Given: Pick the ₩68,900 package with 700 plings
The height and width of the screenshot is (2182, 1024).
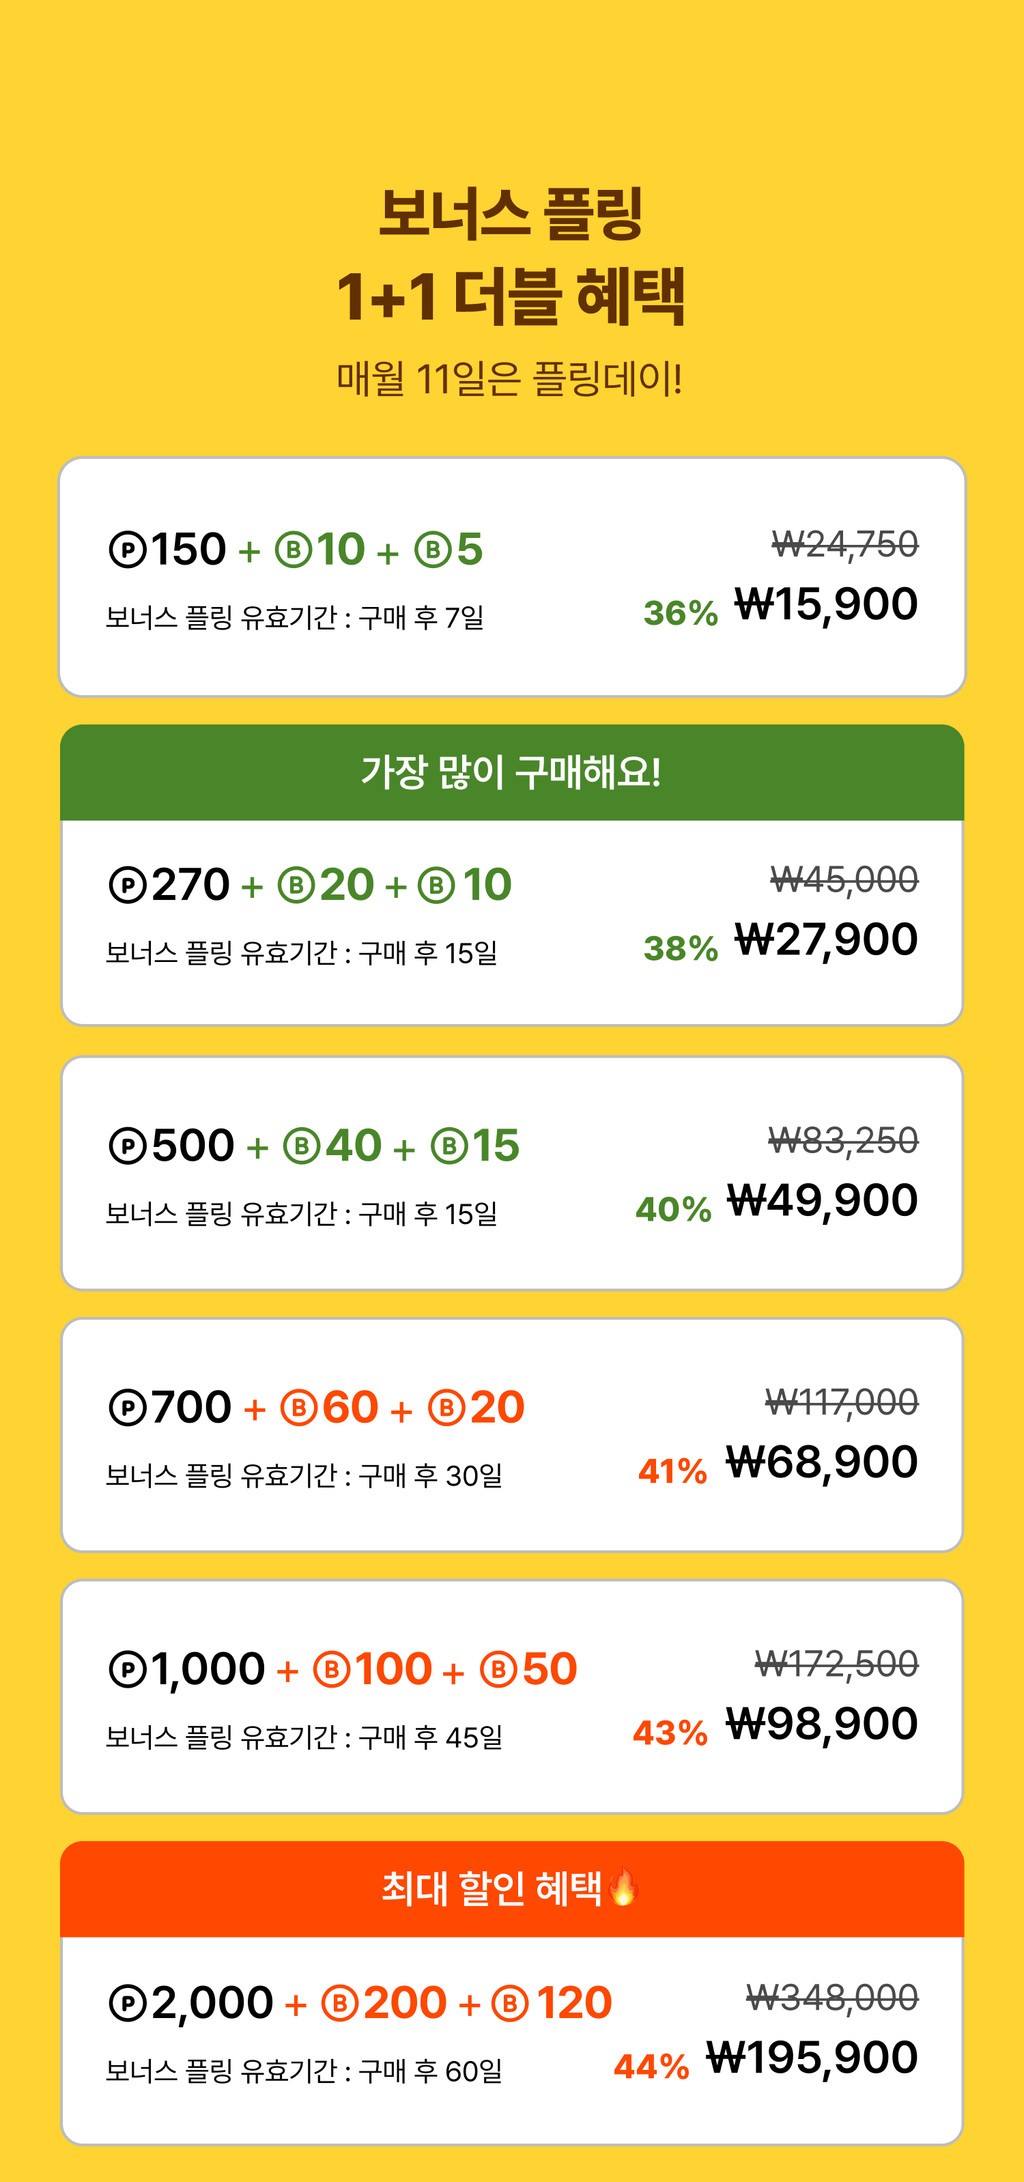Looking at the screenshot, I should click(x=512, y=1435).
